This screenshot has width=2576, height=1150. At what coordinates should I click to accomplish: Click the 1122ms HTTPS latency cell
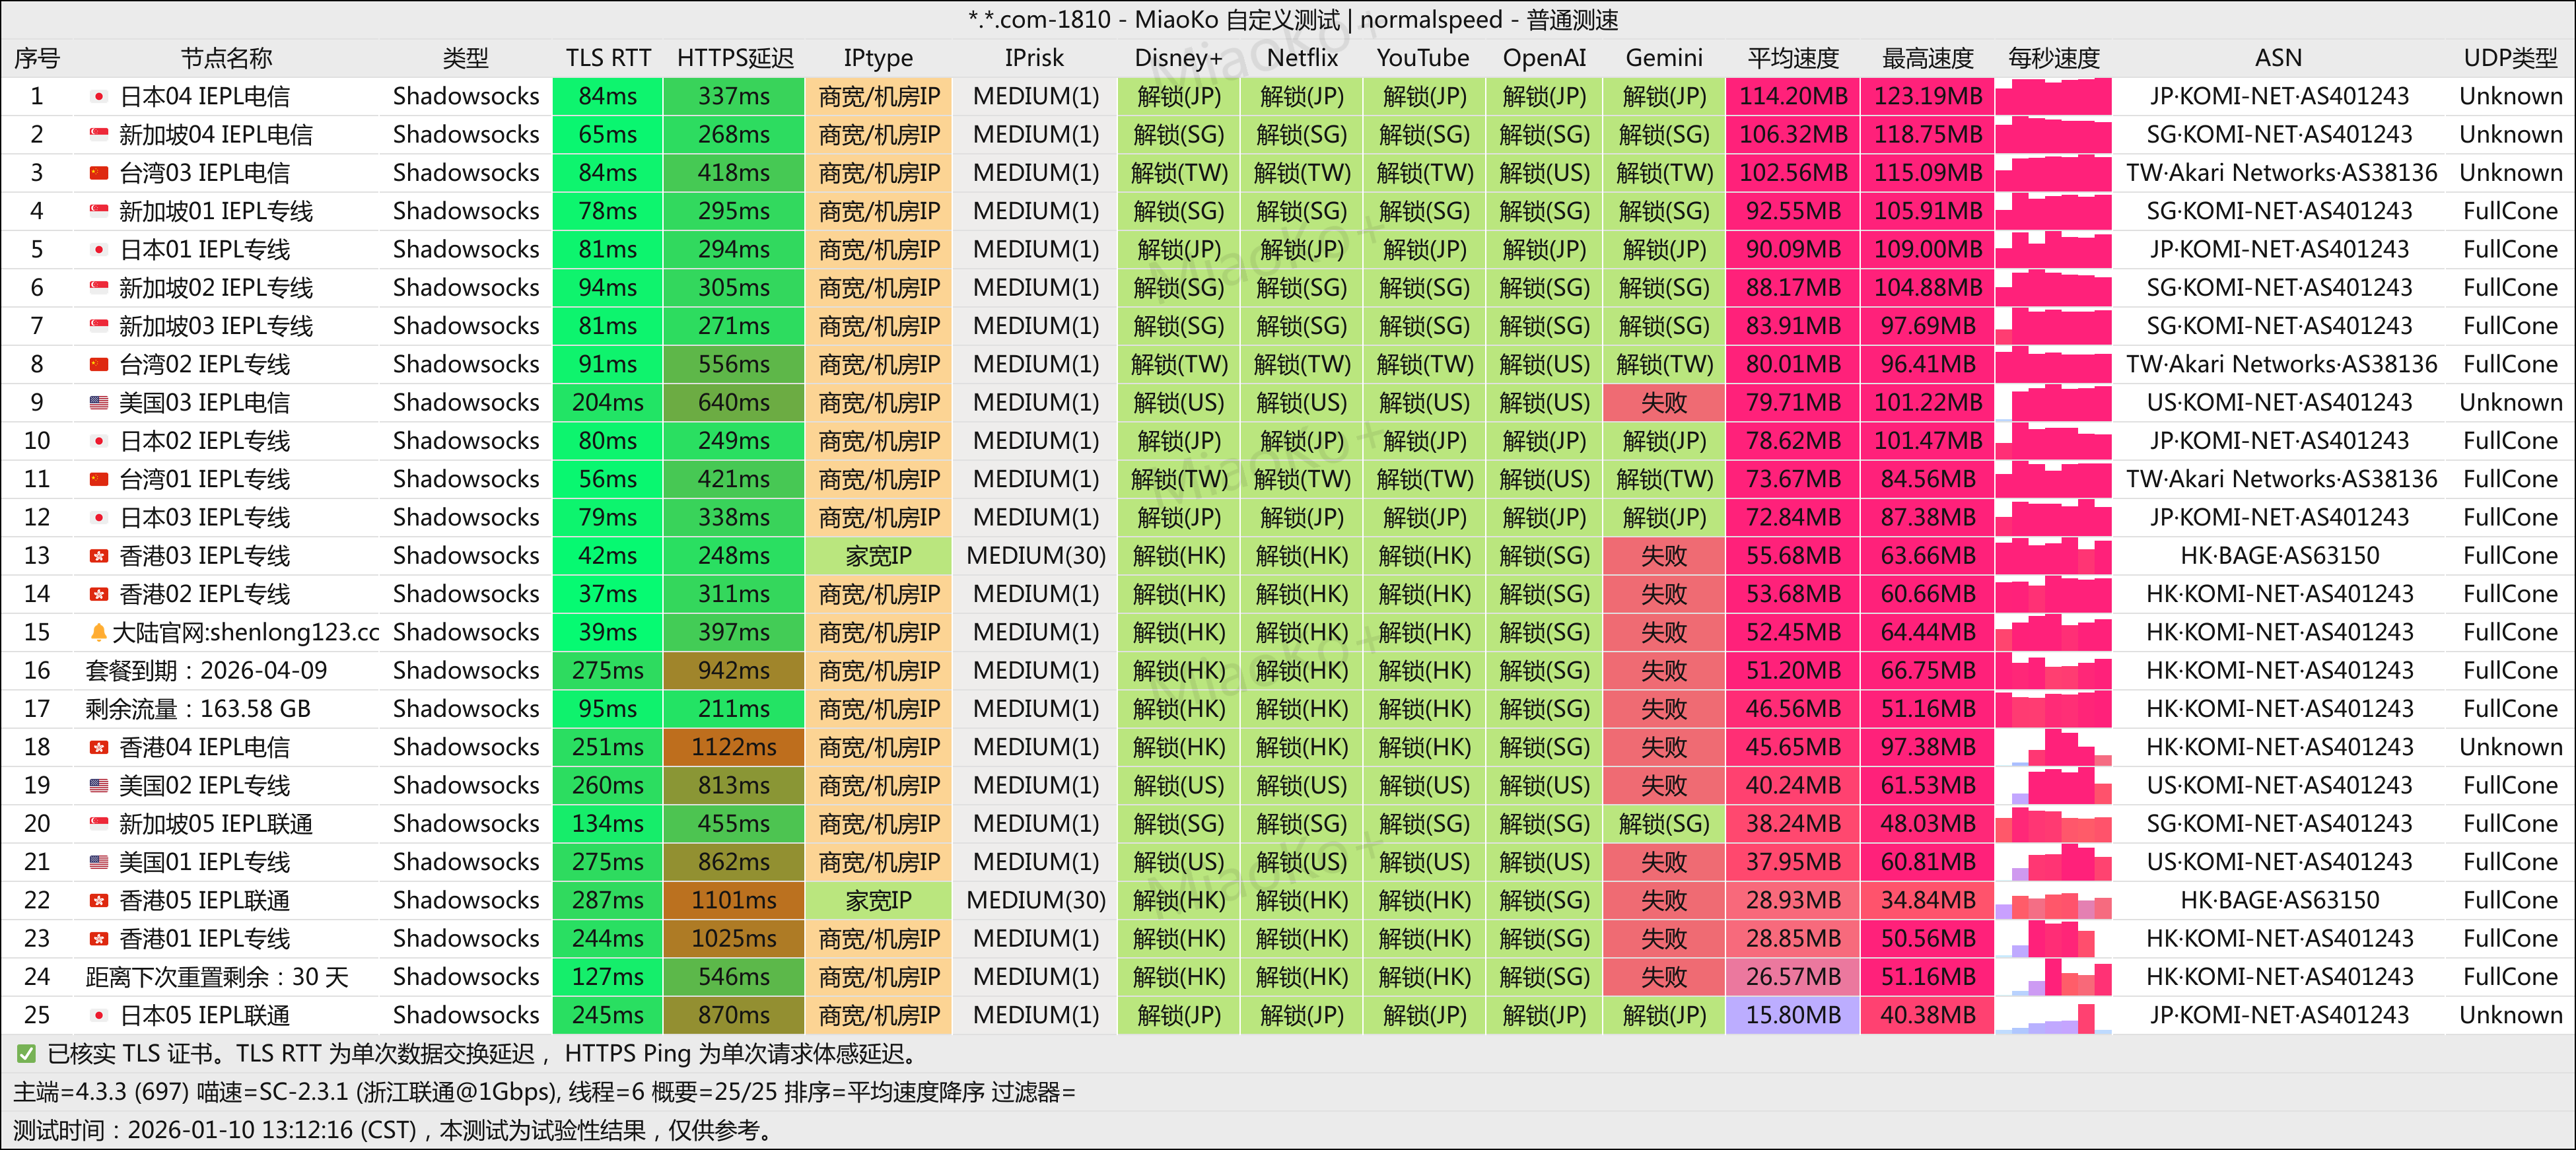734,747
